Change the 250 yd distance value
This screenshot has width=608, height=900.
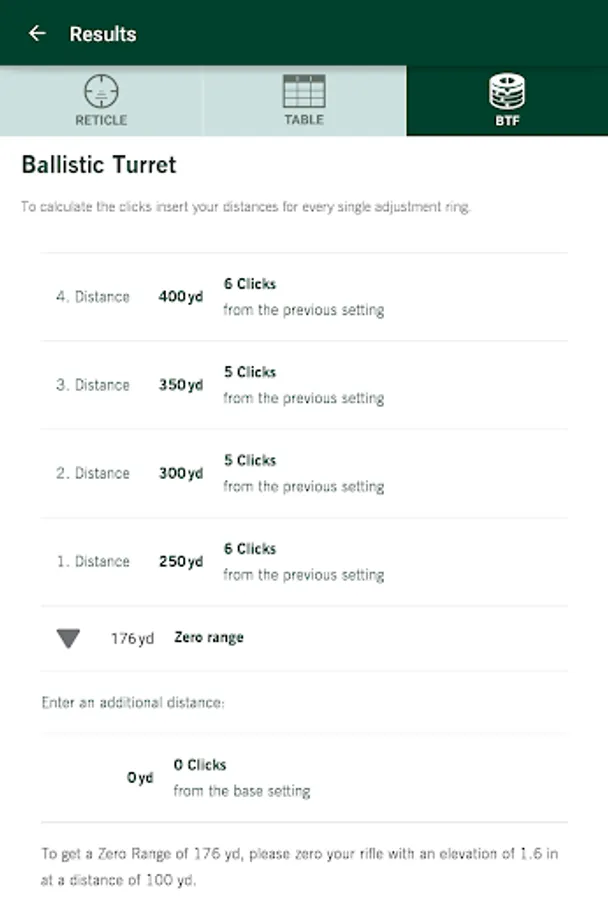tap(180, 562)
